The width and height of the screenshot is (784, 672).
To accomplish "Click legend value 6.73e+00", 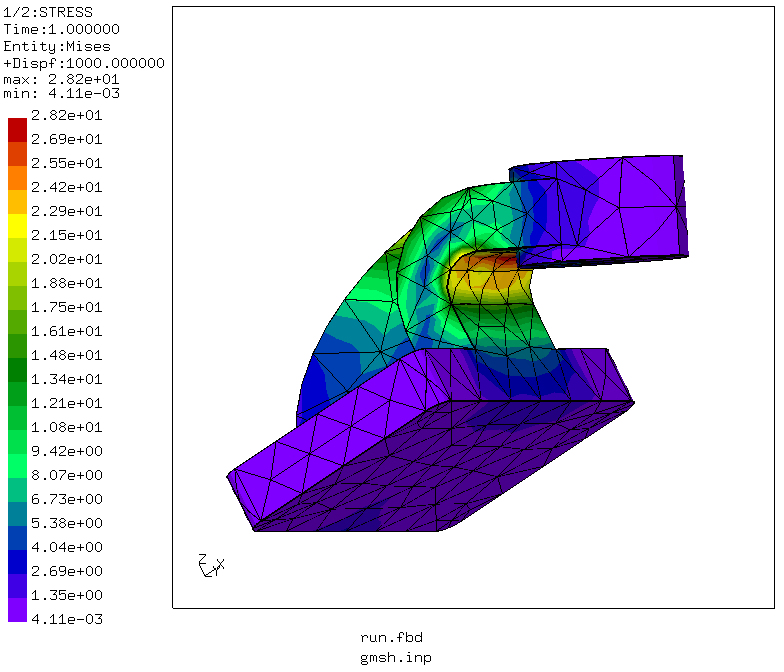I will (x=66, y=499).
